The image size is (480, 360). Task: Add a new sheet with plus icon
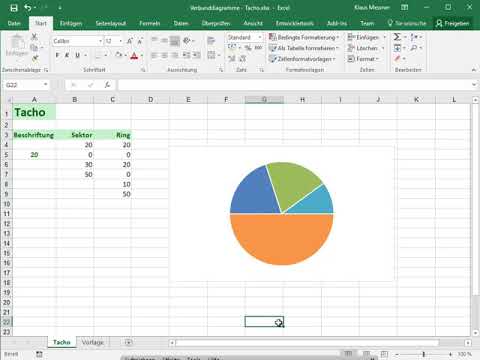[x=128, y=342]
